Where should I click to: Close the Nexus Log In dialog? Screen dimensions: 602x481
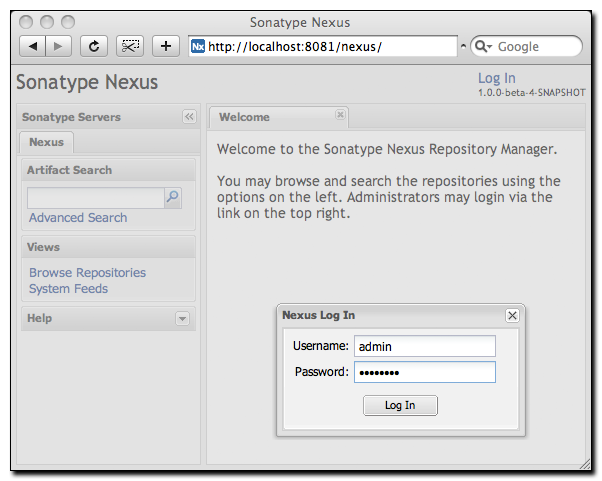pos(512,315)
